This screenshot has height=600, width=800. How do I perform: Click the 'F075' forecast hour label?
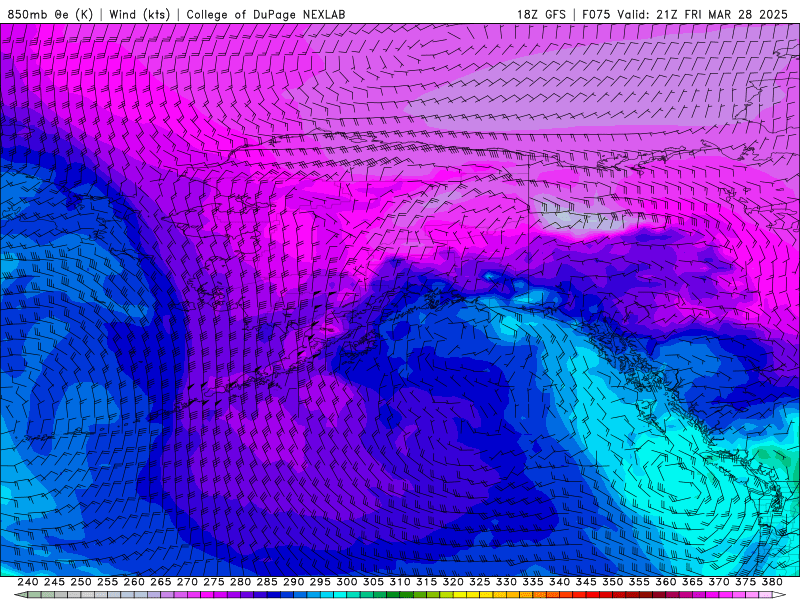pos(596,14)
